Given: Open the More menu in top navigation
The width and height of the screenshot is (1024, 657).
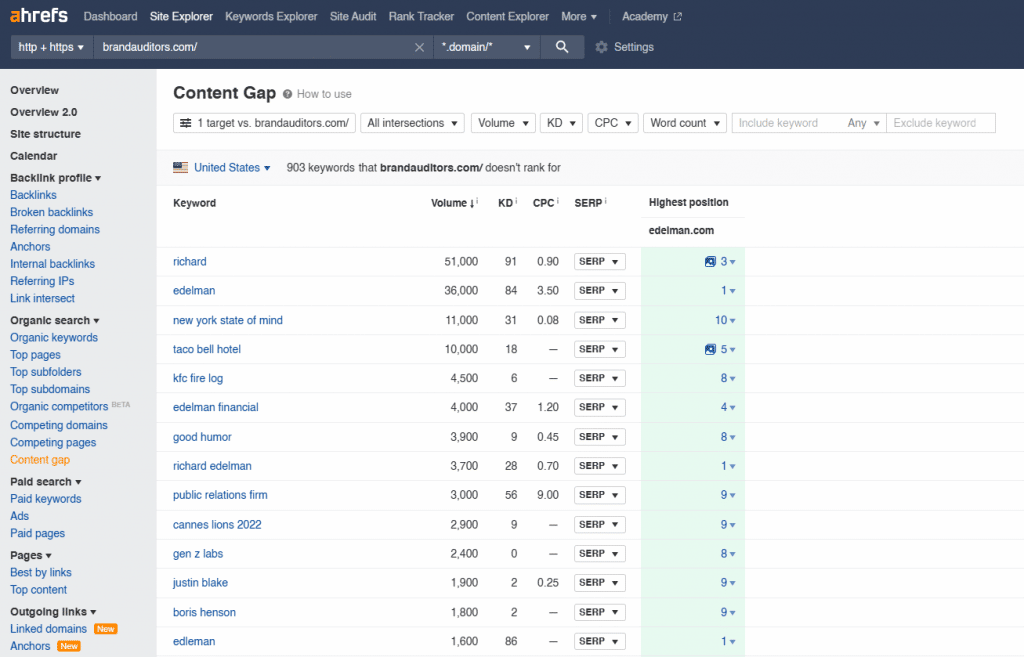Looking at the screenshot, I should click(x=579, y=17).
